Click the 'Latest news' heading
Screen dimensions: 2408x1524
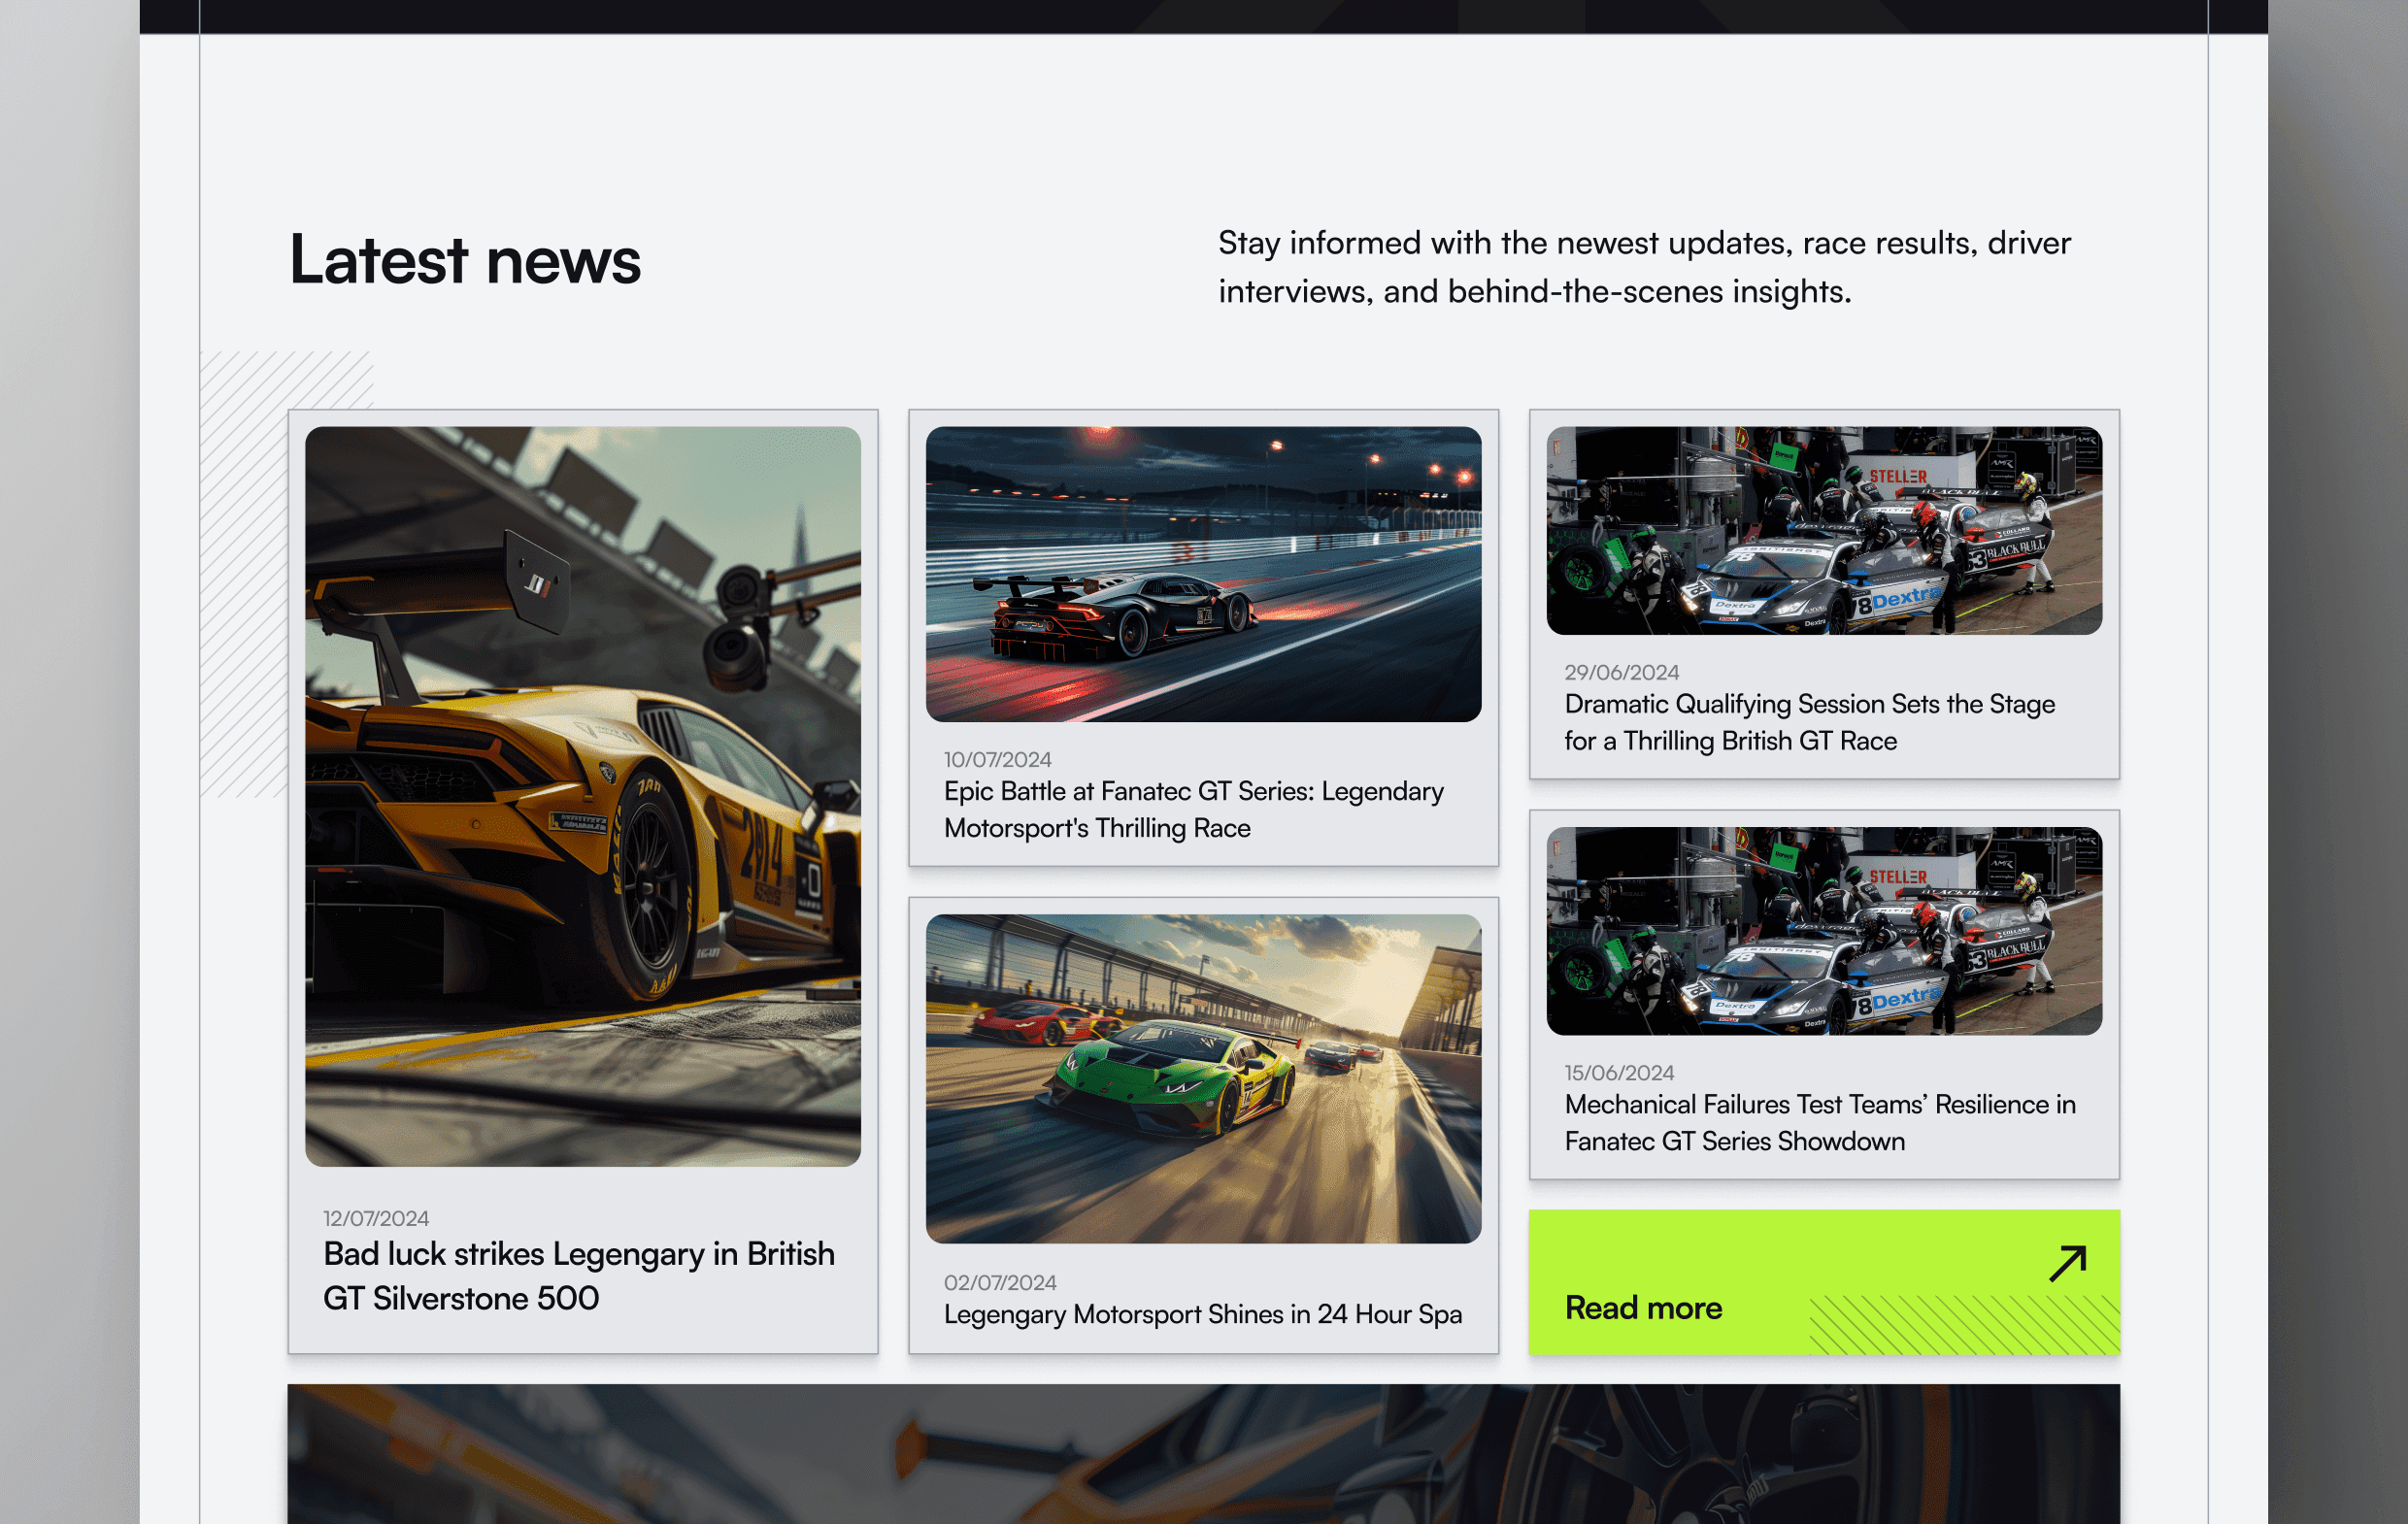[465, 260]
